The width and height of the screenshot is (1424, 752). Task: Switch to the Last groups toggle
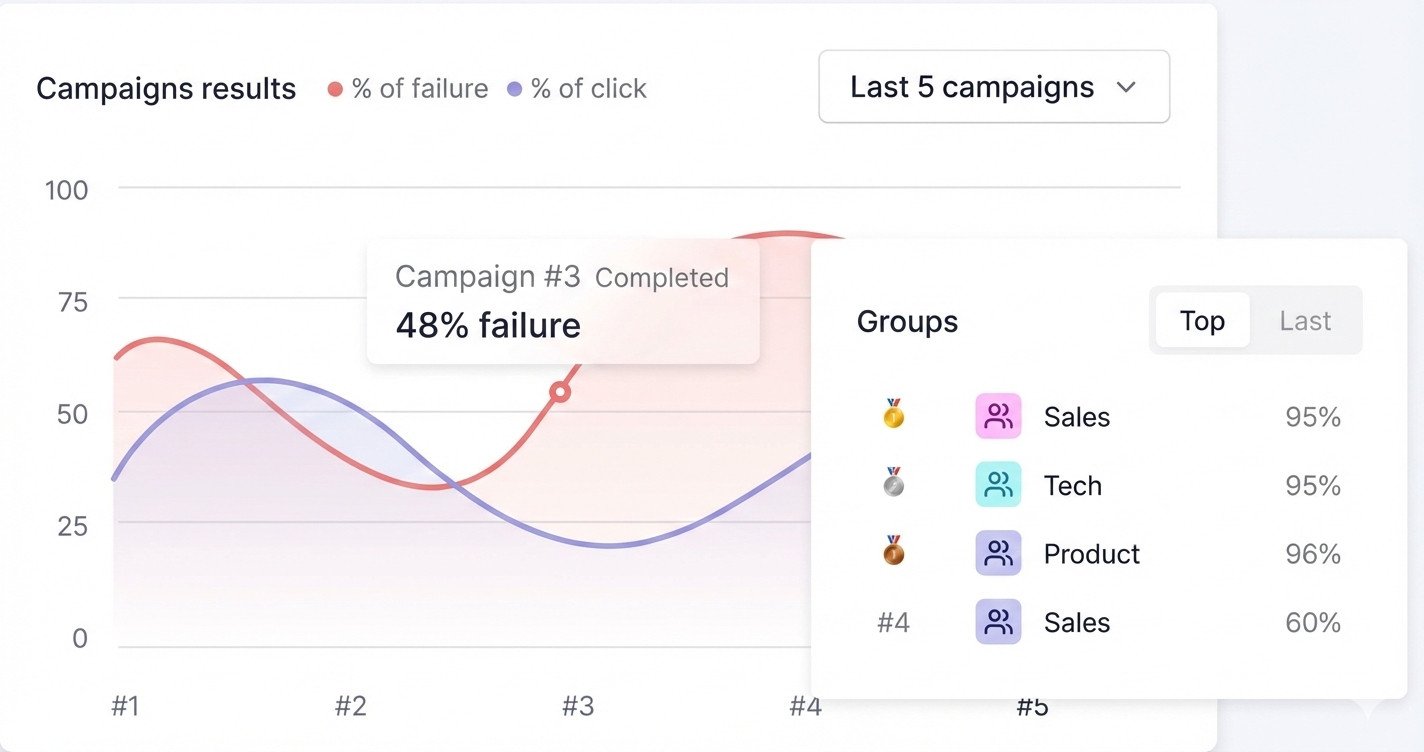[x=1305, y=320]
